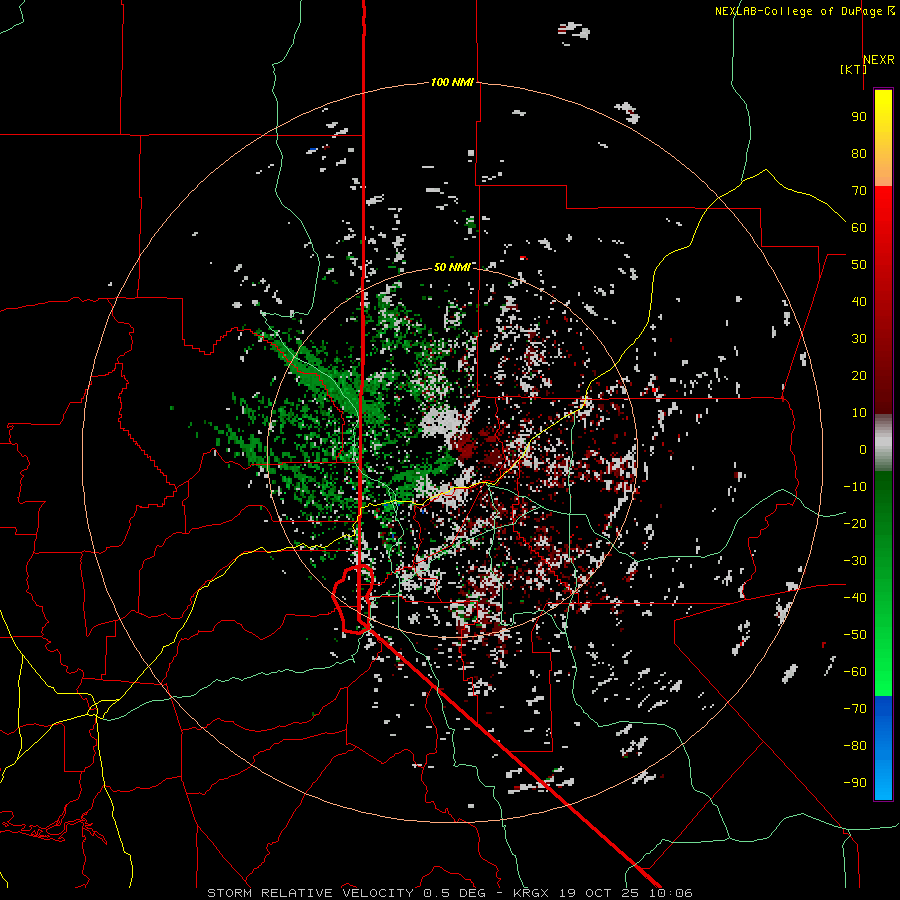Viewport: 900px width, 900px height.
Task: Select the -70 value on the velocity scale
Action: pyautogui.click(x=855, y=709)
